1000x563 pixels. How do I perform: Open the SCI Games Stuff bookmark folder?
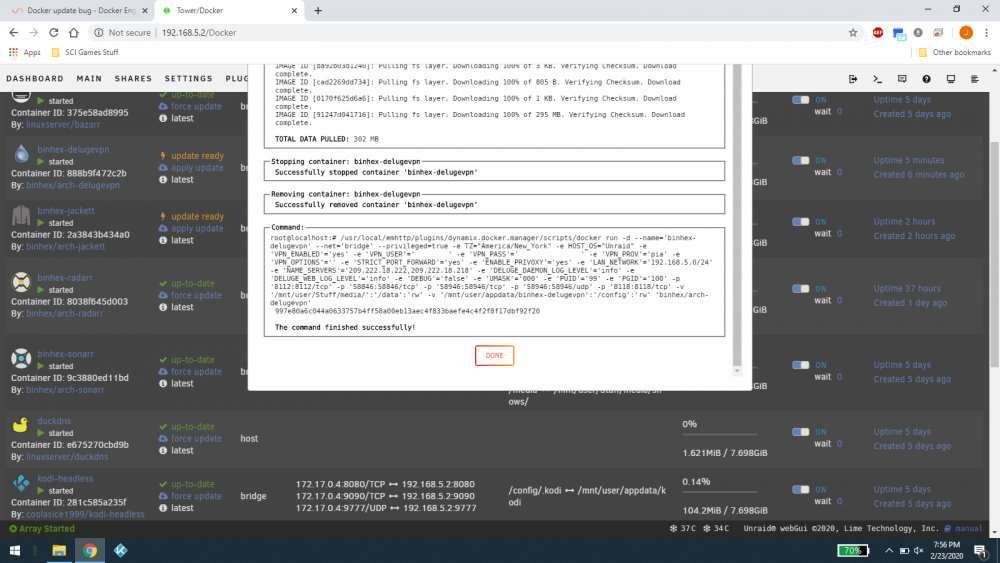coord(84,52)
